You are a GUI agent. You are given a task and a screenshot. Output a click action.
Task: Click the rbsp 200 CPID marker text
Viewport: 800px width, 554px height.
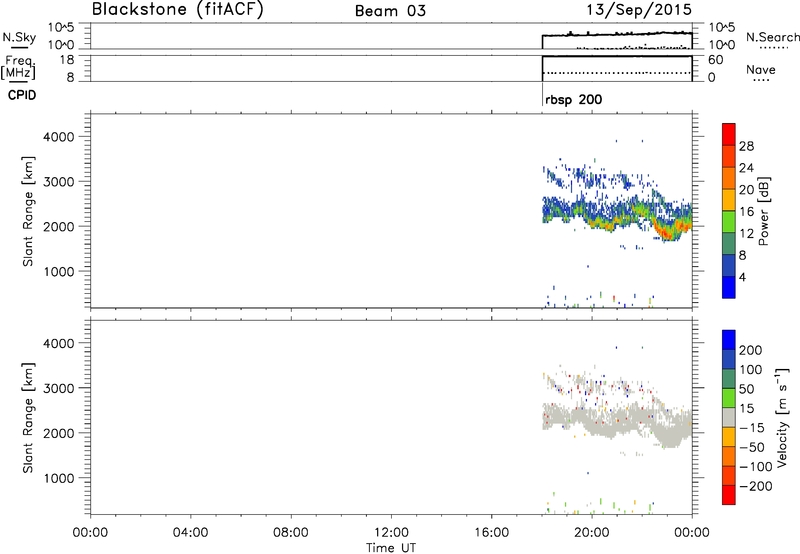coord(573,99)
